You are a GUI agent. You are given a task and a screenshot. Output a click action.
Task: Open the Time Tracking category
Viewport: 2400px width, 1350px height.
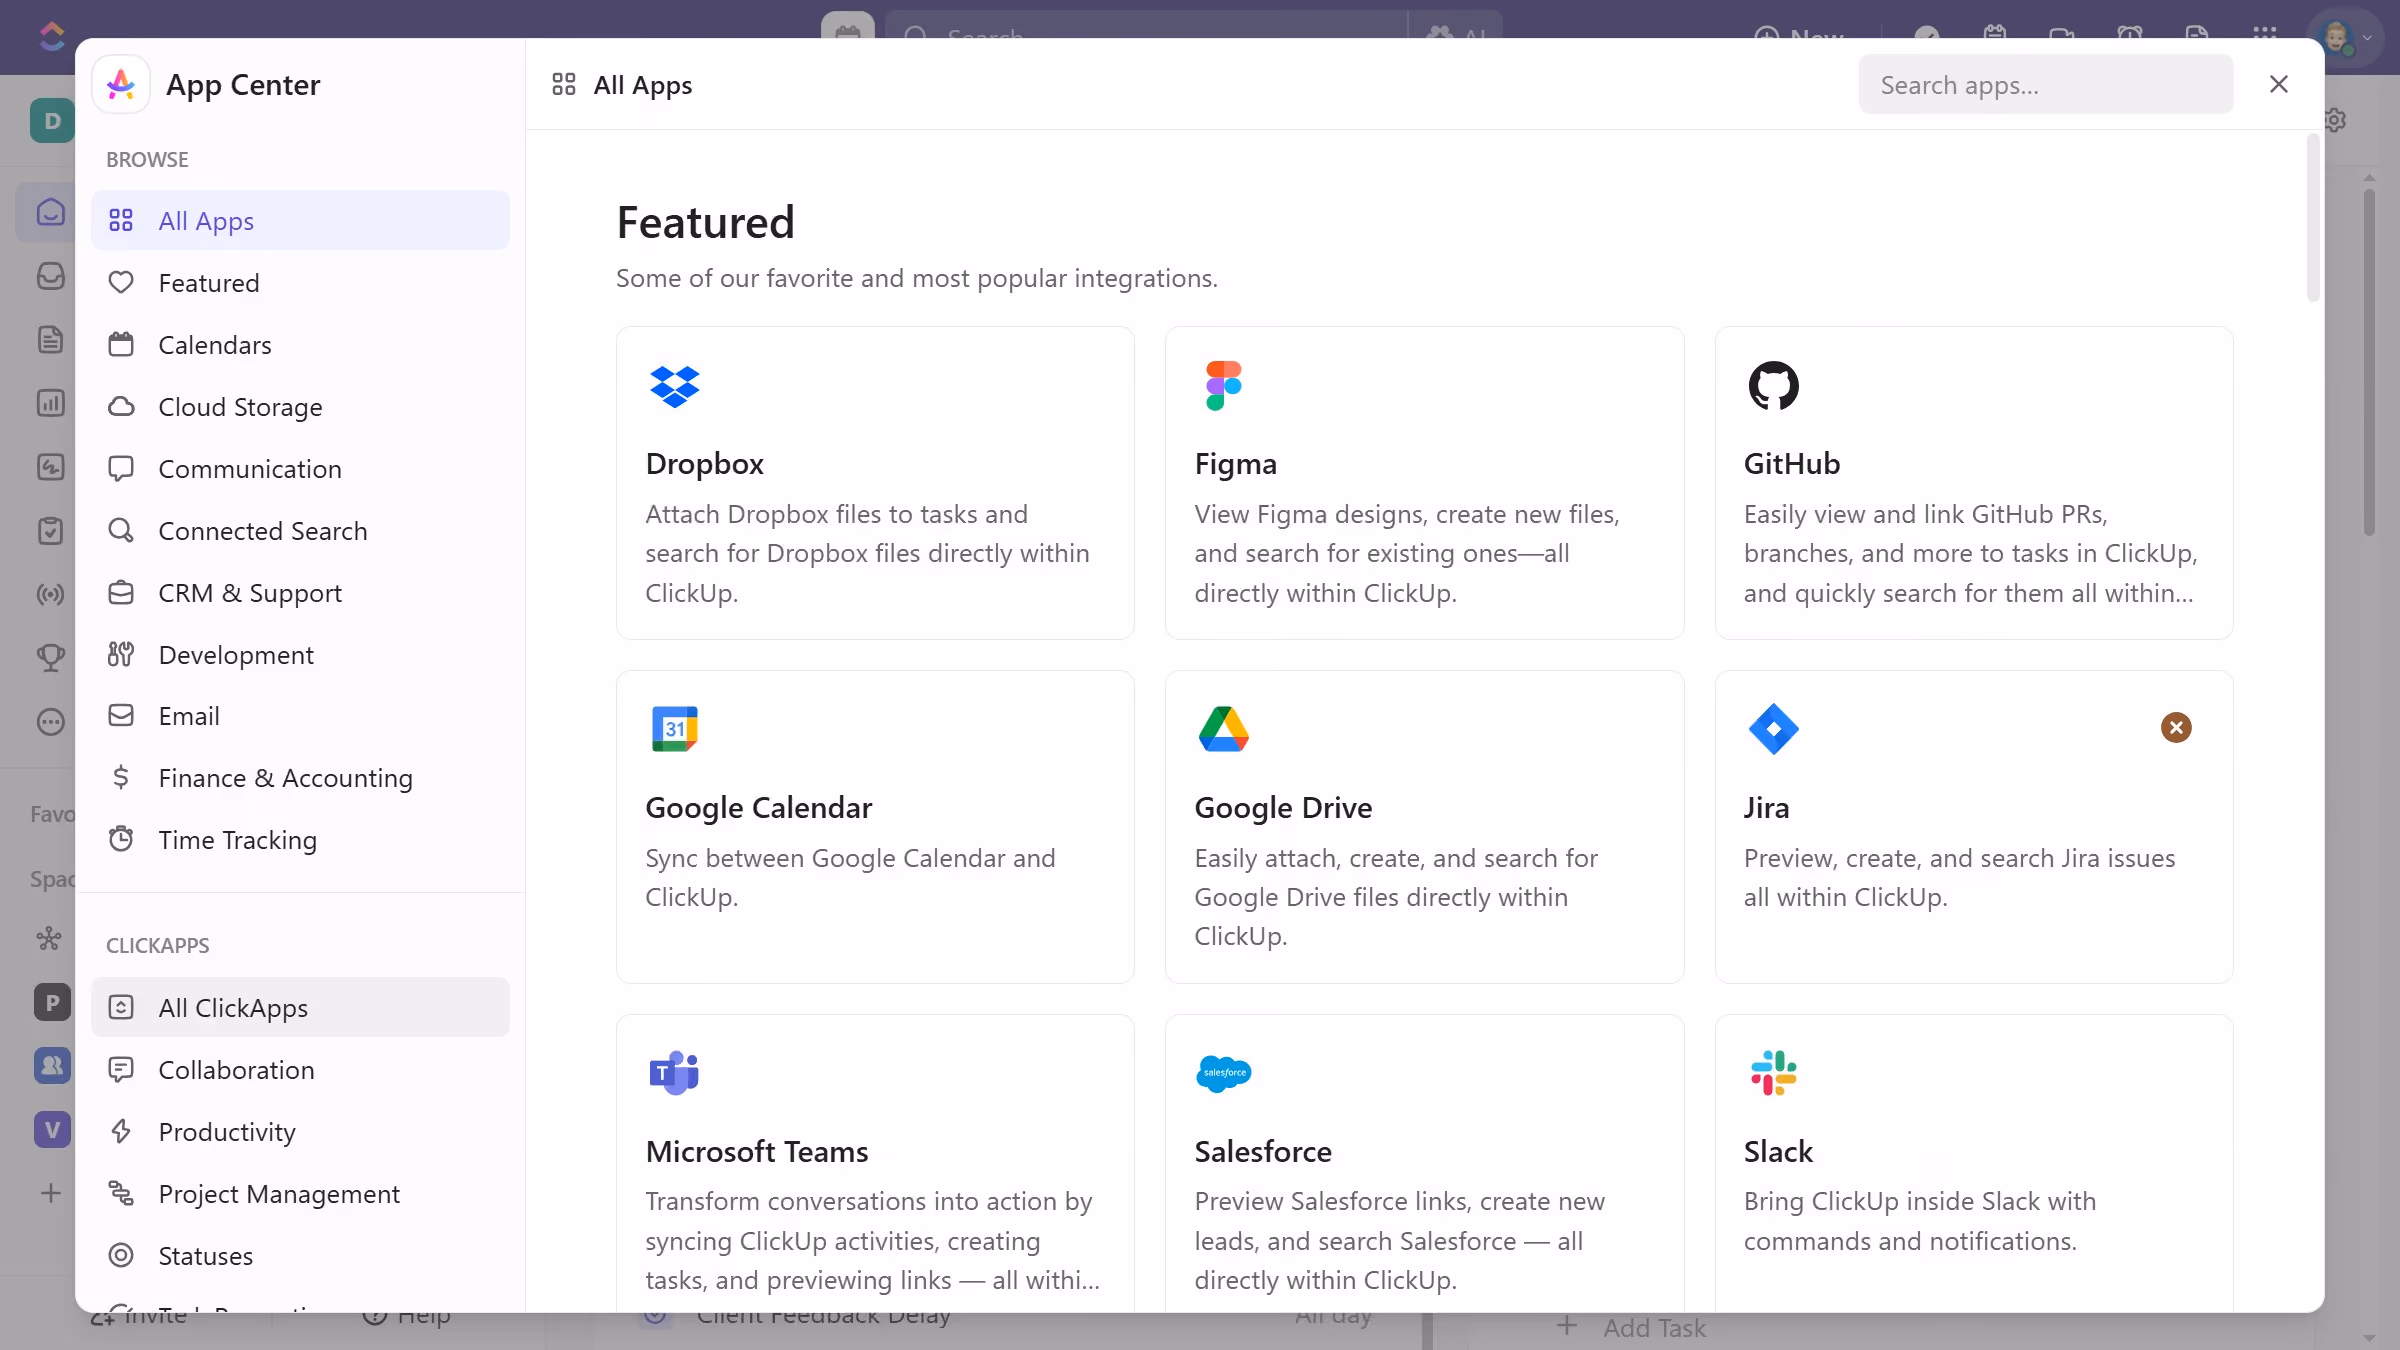pyautogui.click(x=300, y=840)
